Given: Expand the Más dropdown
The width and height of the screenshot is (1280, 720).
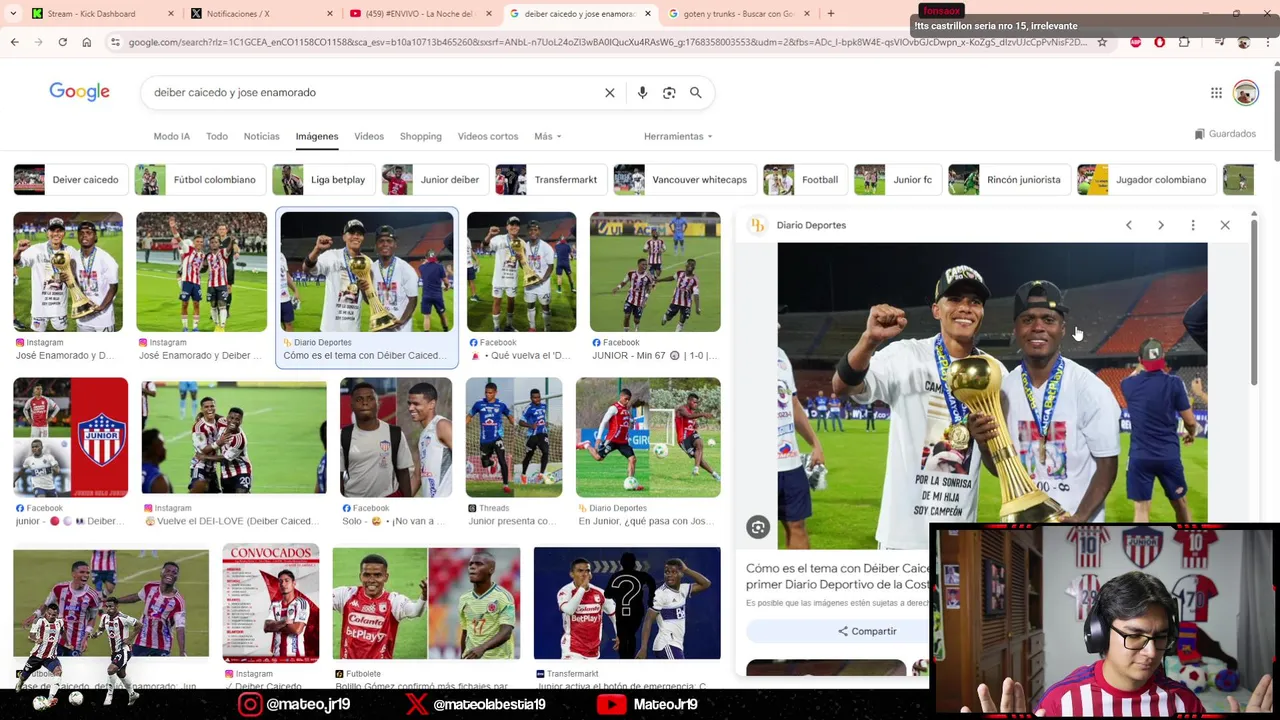Looking at the screenshot, I should click(x=547, y=136).
